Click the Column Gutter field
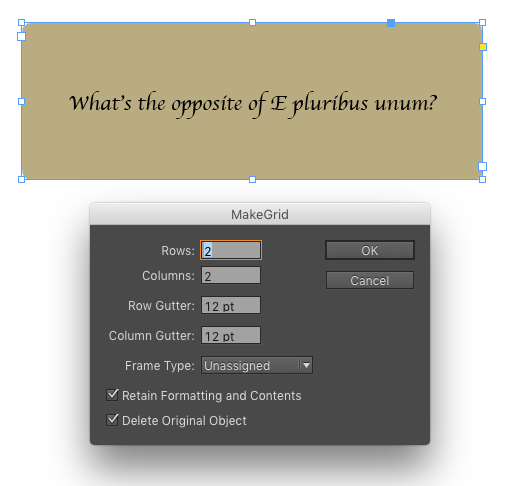This screenshot has width=506, height=486. (x=231, y=335)
